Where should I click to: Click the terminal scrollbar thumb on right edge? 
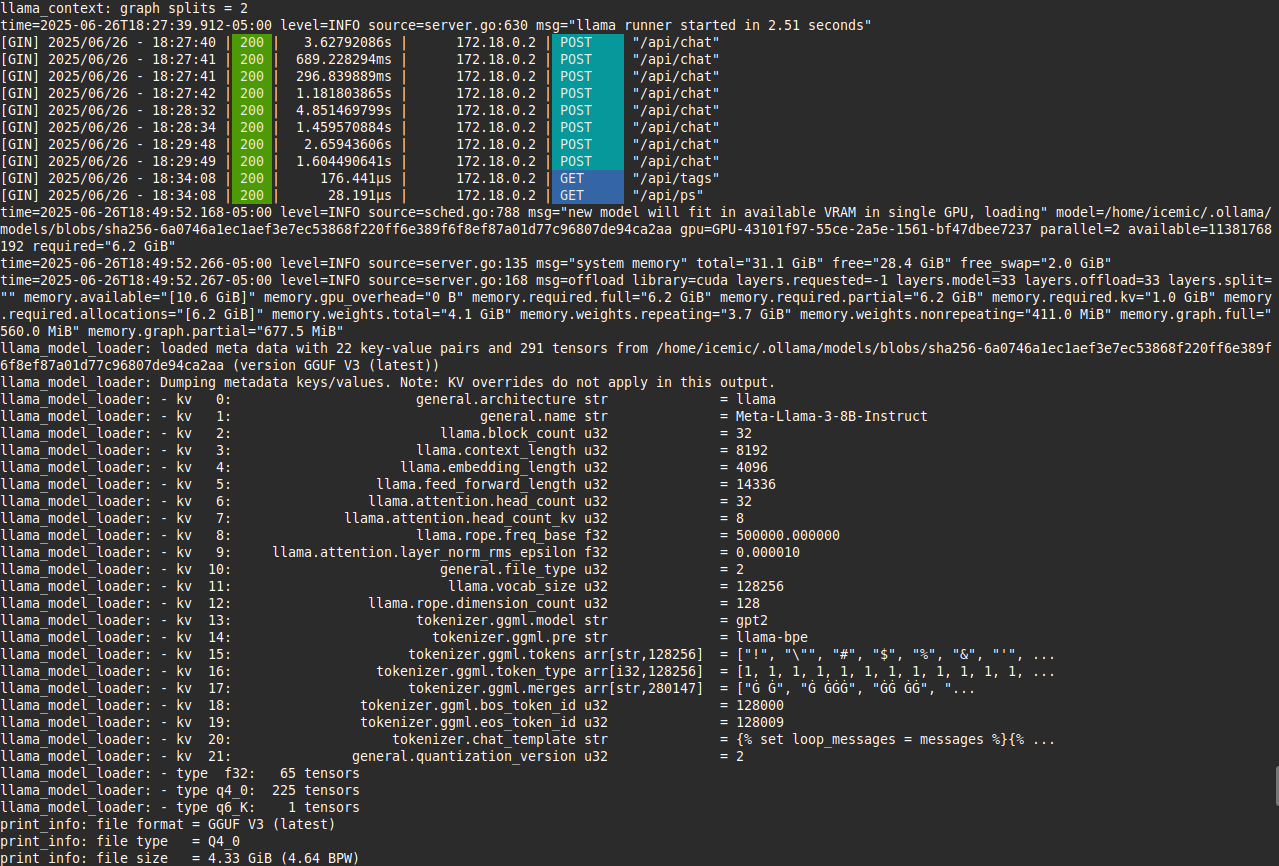1275,785
